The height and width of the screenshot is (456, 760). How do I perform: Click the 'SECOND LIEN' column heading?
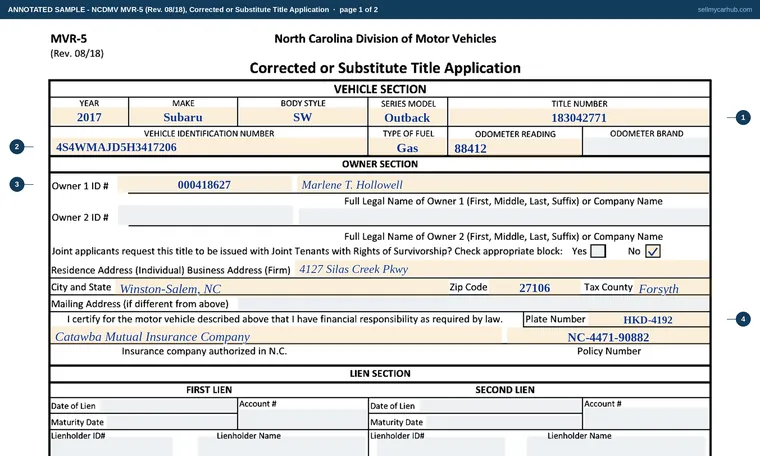pyautogui.click(x=505, y=390)
